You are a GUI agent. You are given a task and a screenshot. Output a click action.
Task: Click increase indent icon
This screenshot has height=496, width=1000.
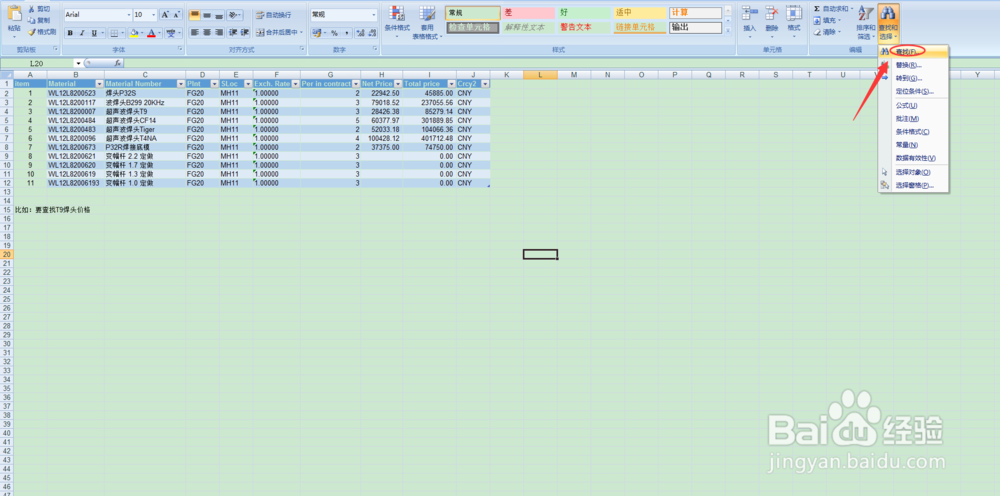245,33
